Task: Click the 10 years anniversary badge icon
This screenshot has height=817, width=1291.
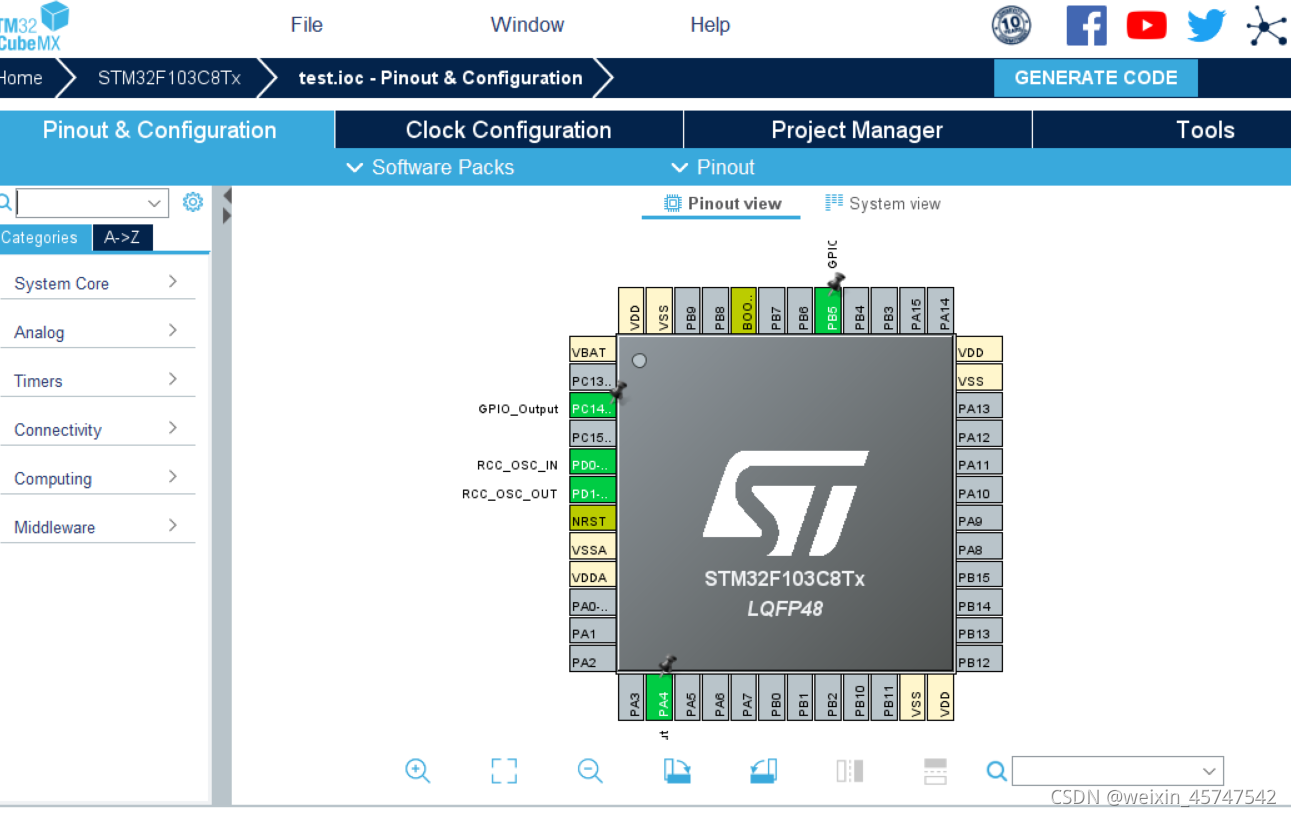Action: (x=1011, y=25)
